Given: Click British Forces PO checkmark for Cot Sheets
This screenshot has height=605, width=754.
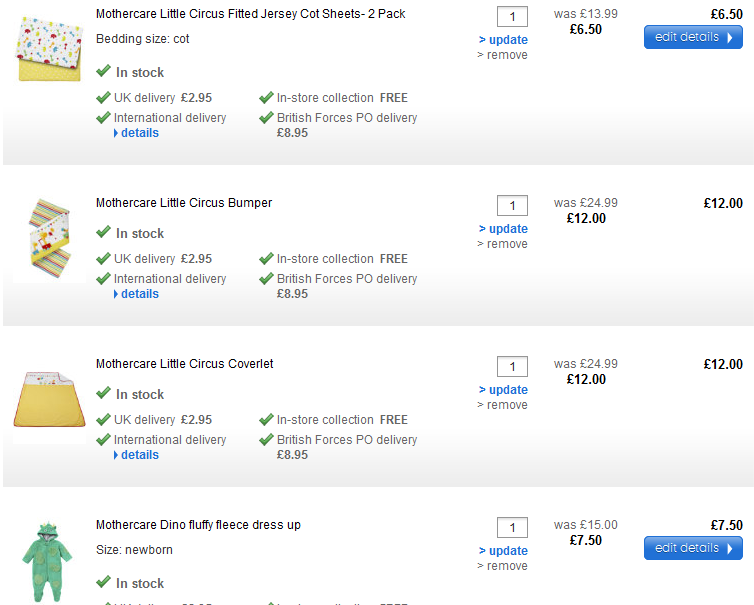Looking at the screenshot, I should 266,118.
